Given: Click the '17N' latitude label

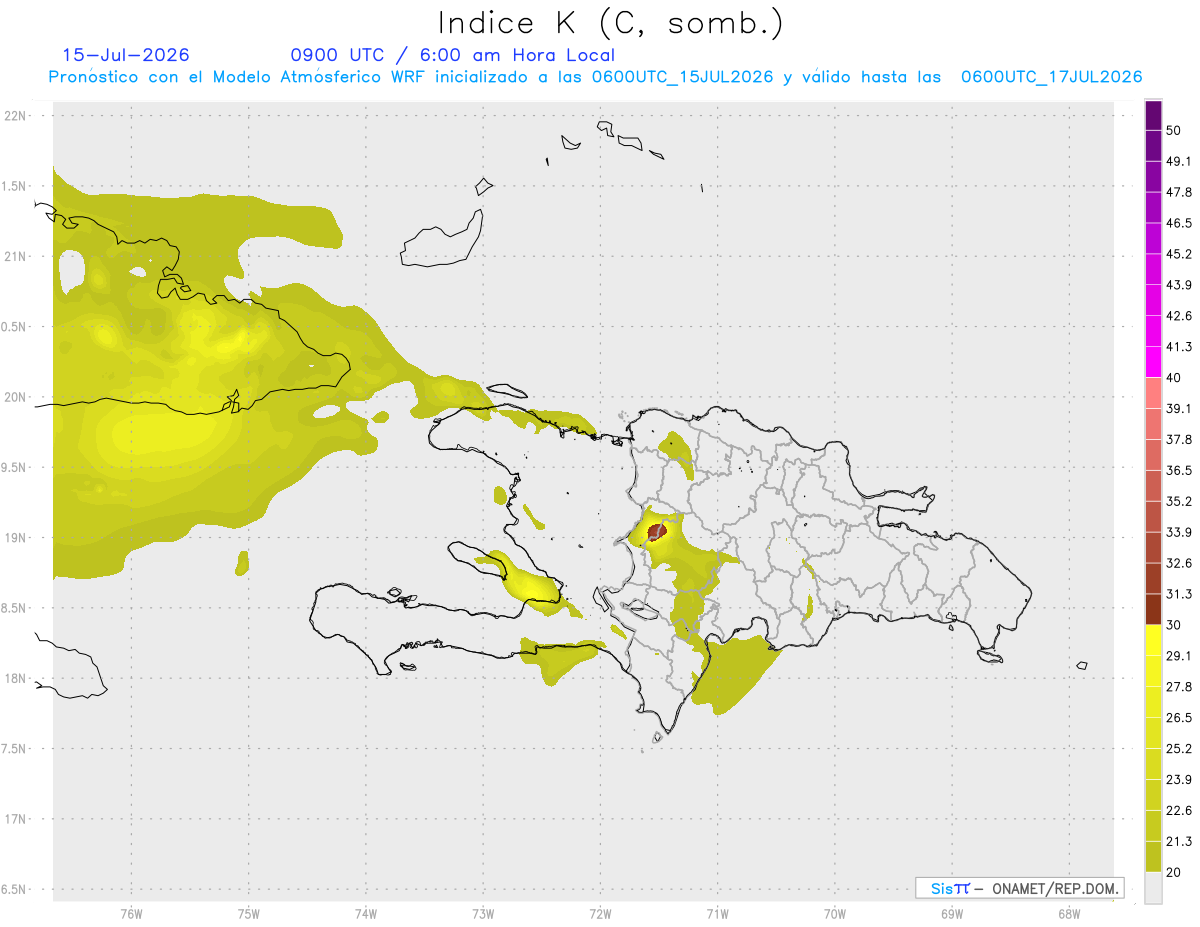Looking at the screenshot, I should [17, 819].
